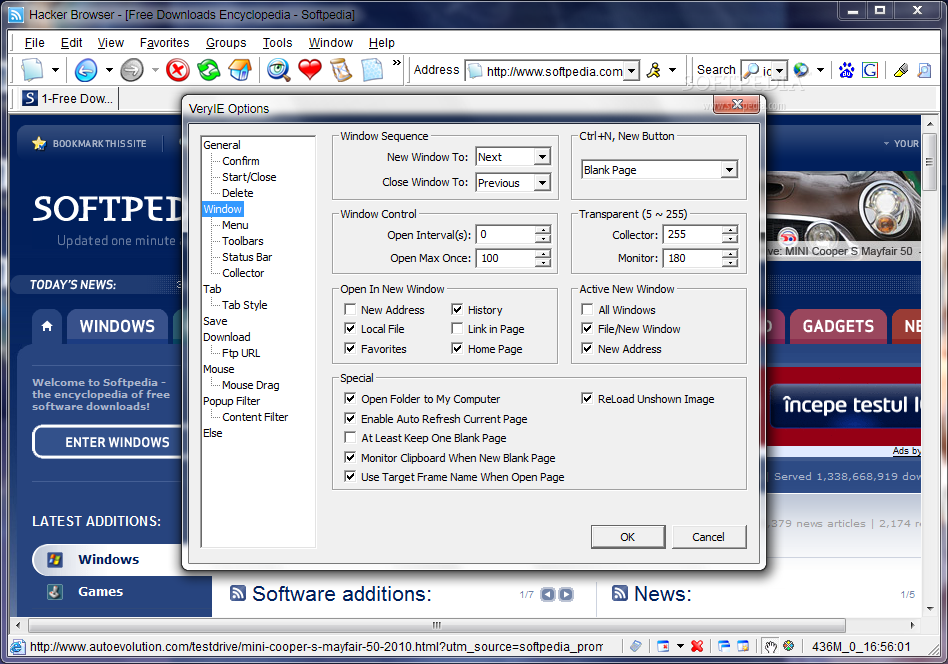This screenshot has width=948, height=664.
Task: Open the Blank Page dropdown for Ctrl+N
Action: tap(729, 170)
